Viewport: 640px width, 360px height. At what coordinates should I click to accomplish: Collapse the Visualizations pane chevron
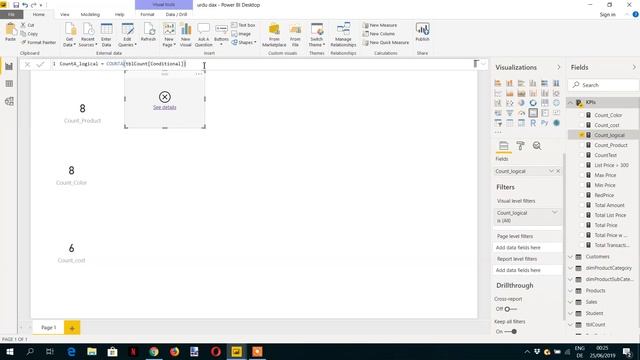tap(558, 67)
